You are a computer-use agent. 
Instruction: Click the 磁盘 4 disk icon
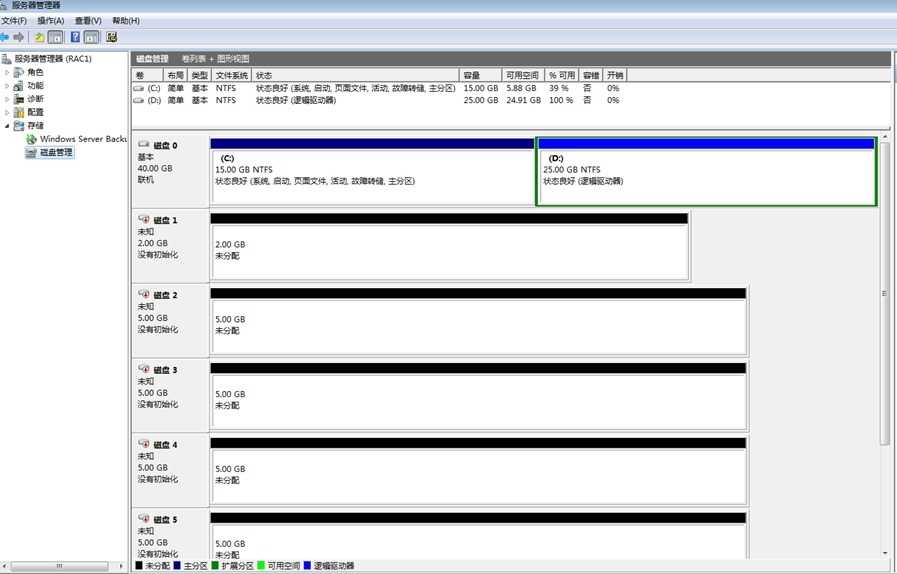pos(144,444)
